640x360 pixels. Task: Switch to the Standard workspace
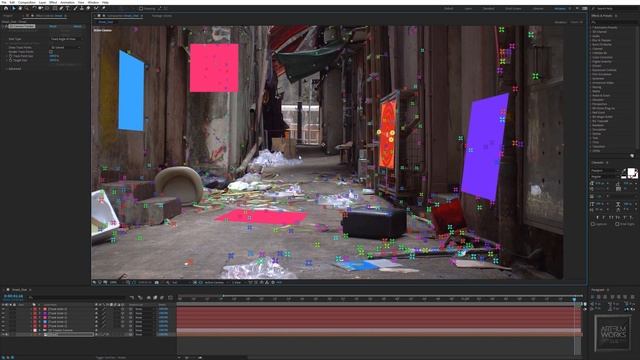pos(489,9)
